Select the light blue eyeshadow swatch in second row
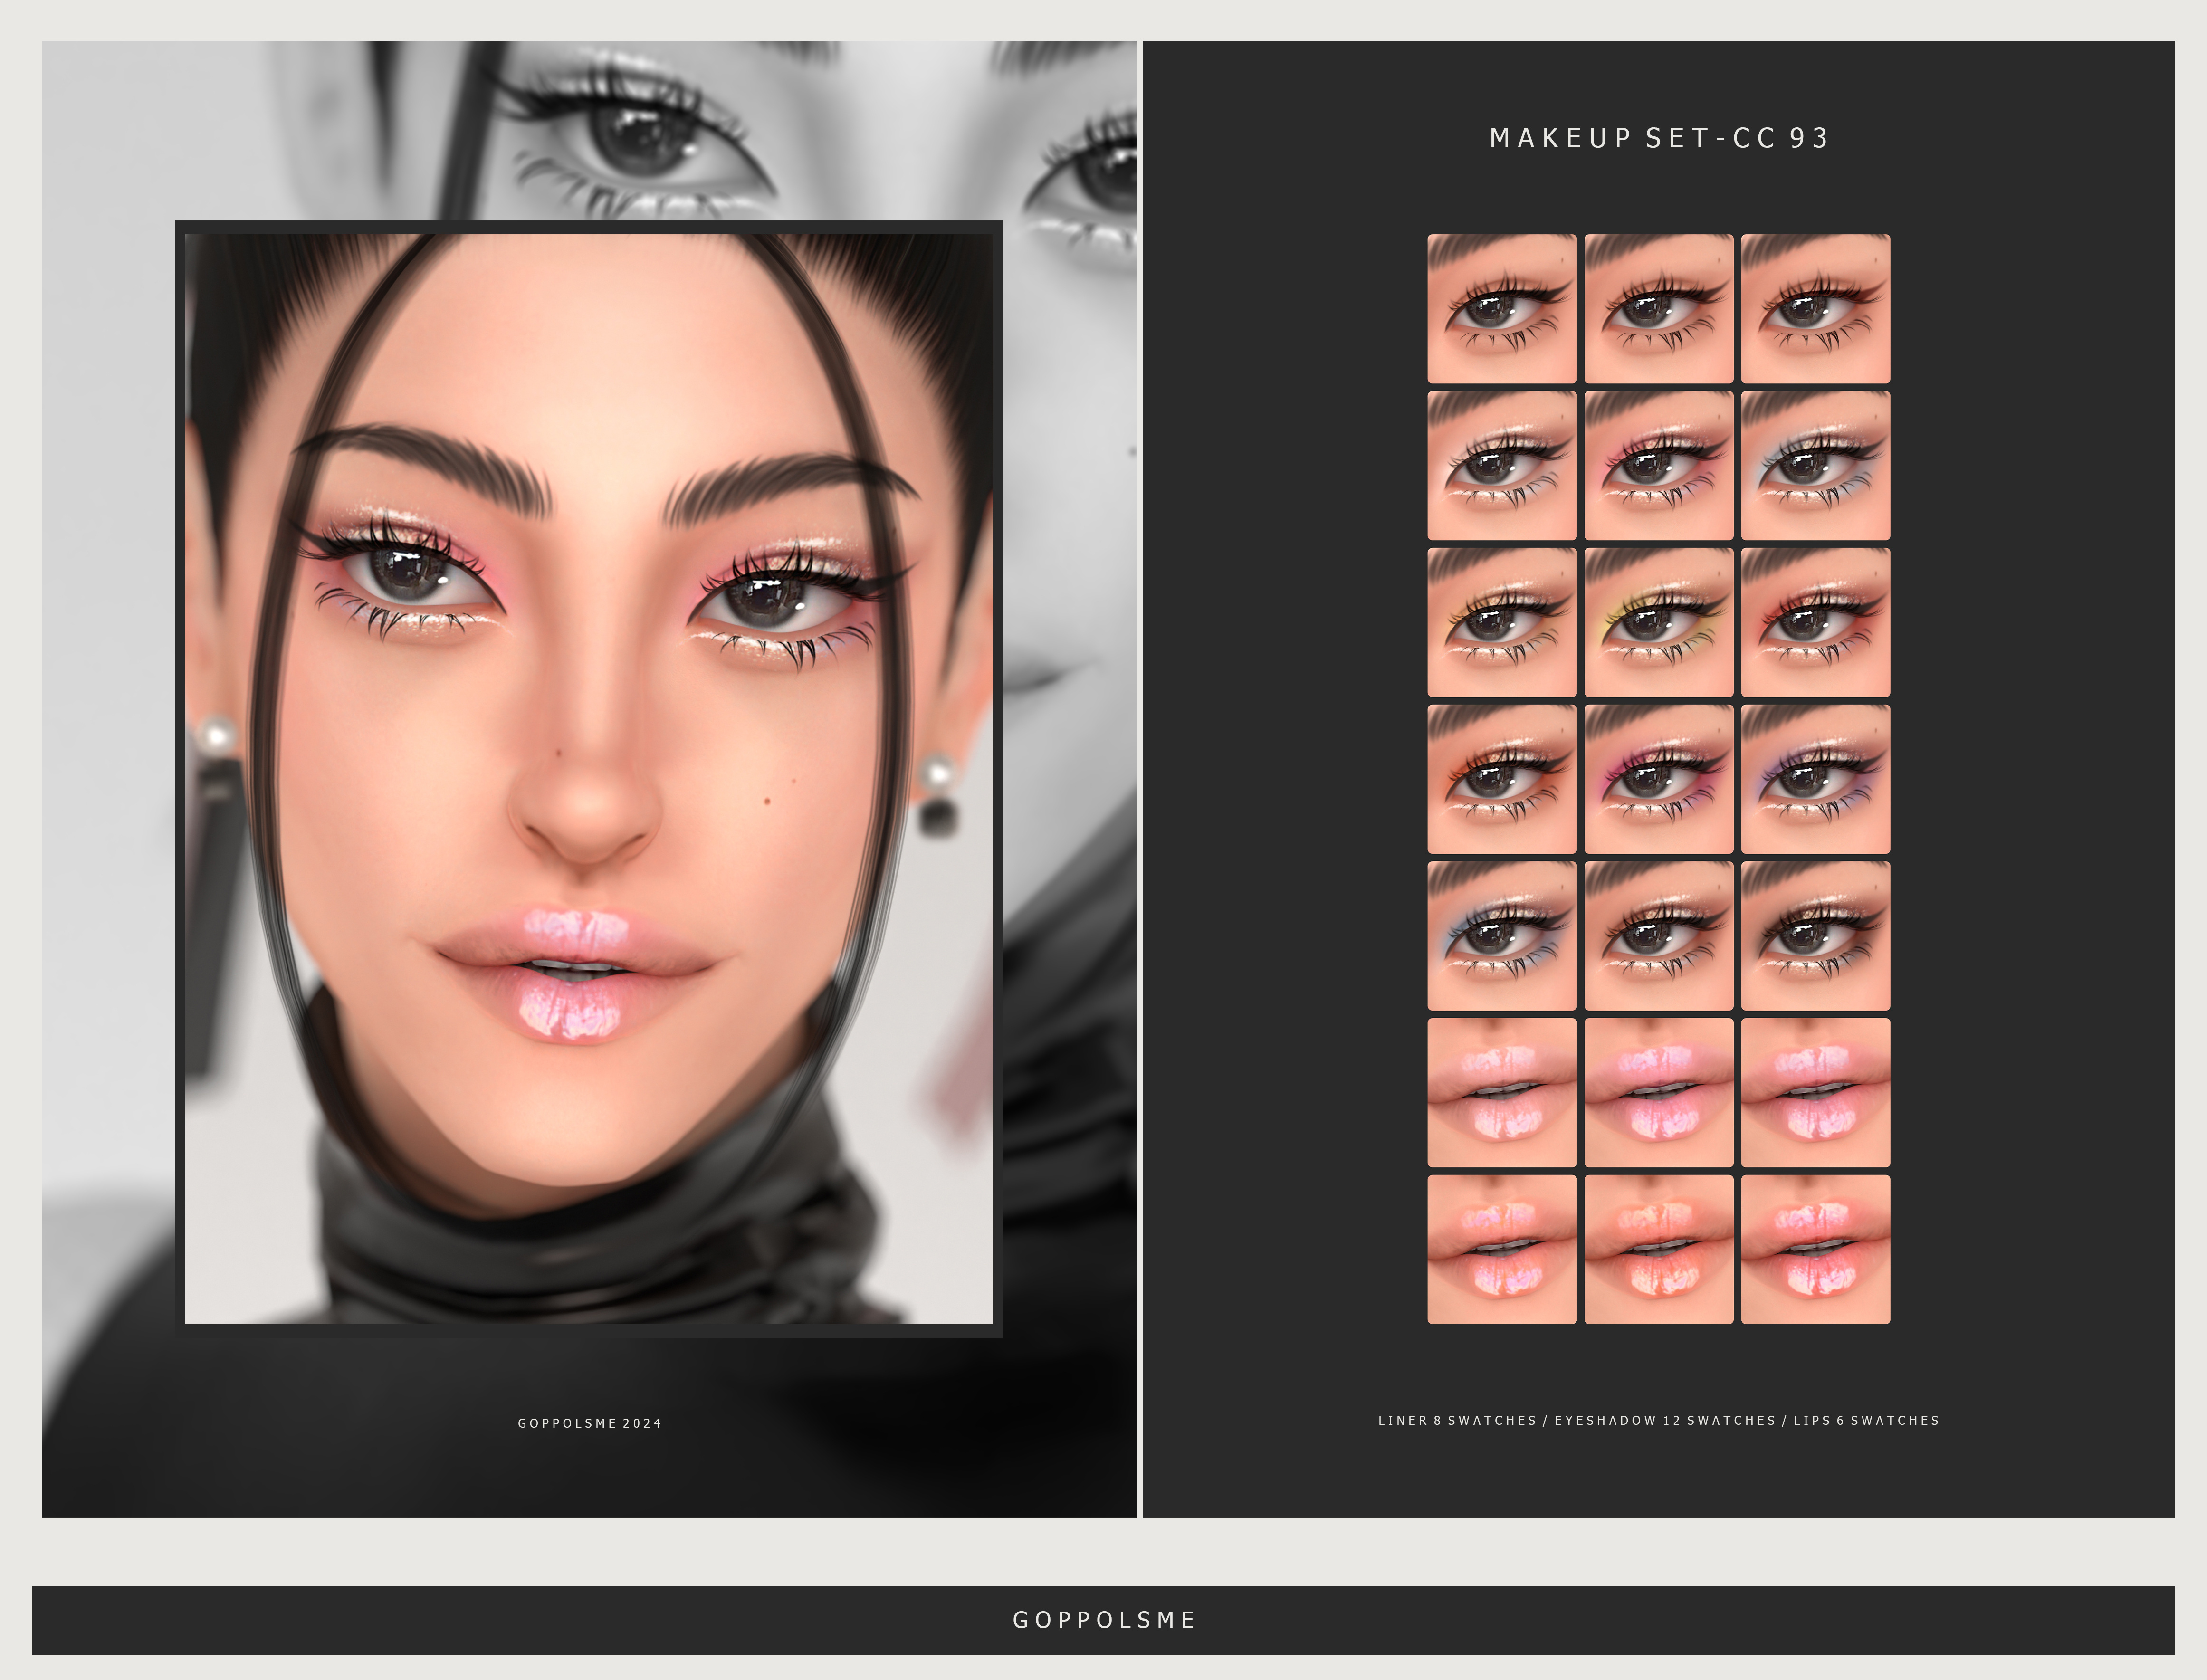Screen dimensions: 2207x1680 tap(1815, 465)
